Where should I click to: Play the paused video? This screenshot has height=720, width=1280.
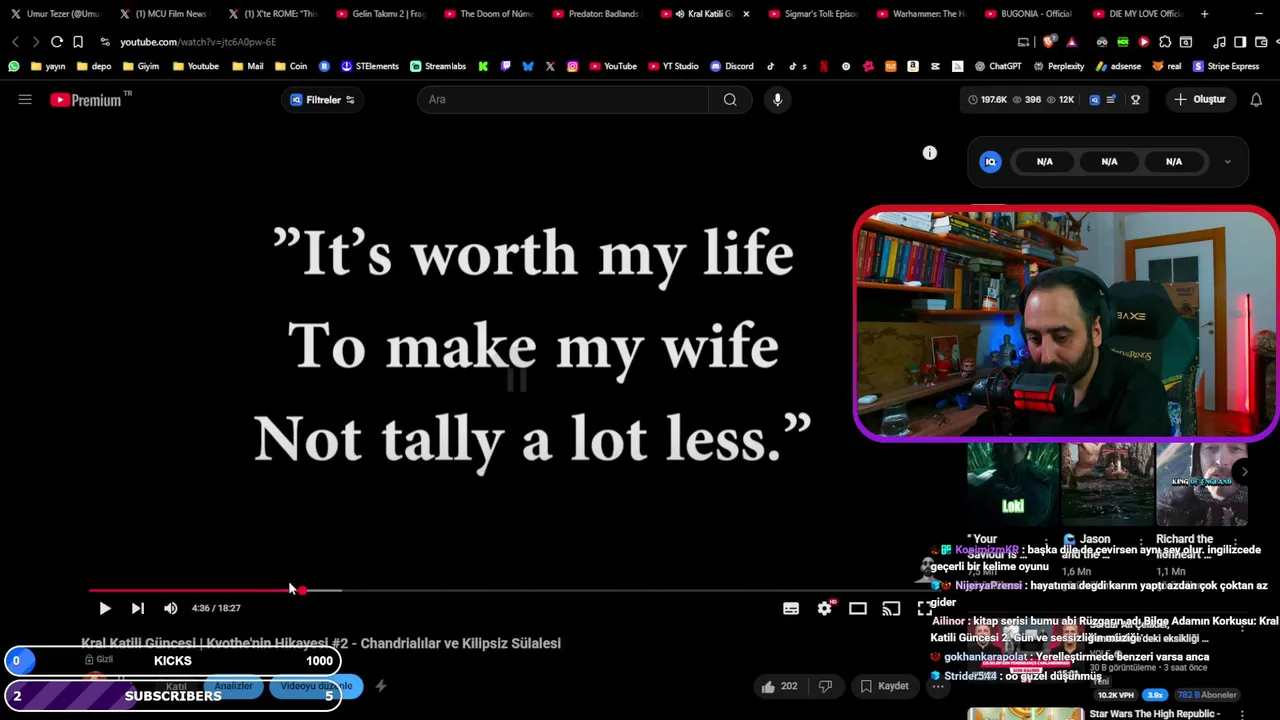(x=104, y=608)
